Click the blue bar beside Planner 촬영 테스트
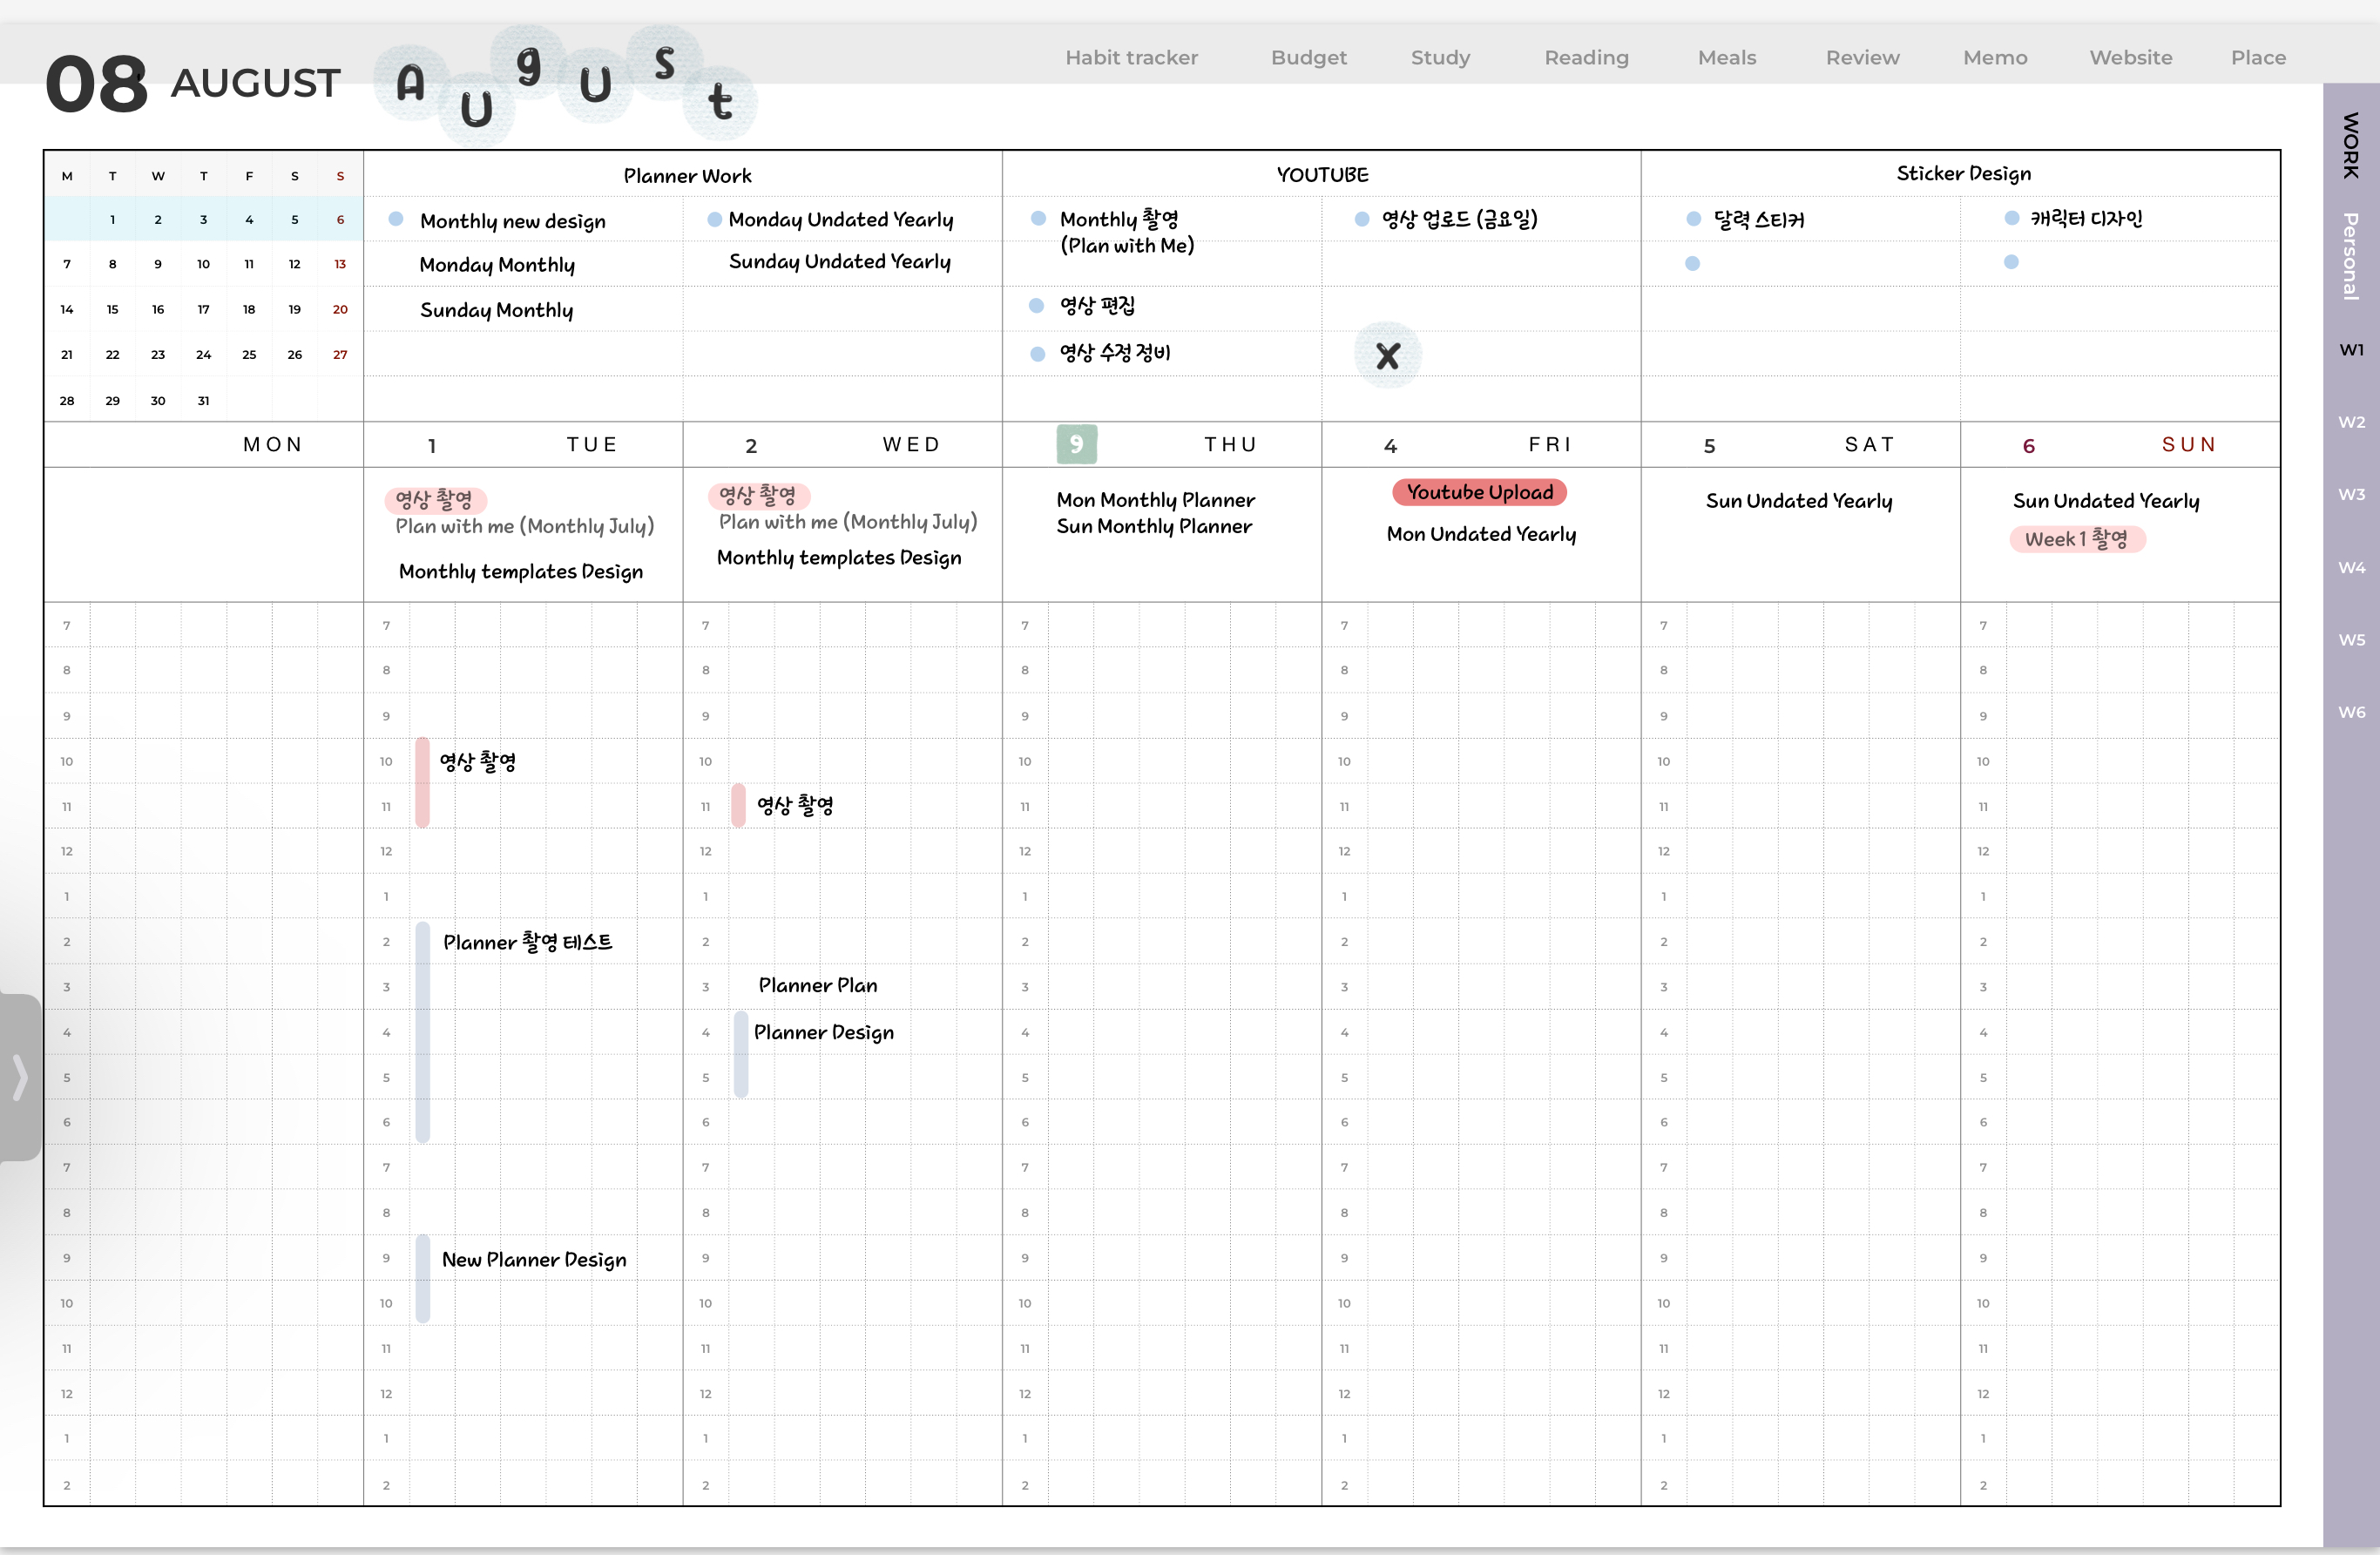Viewport: 2380px width, 1555px height. point(422,1031)
